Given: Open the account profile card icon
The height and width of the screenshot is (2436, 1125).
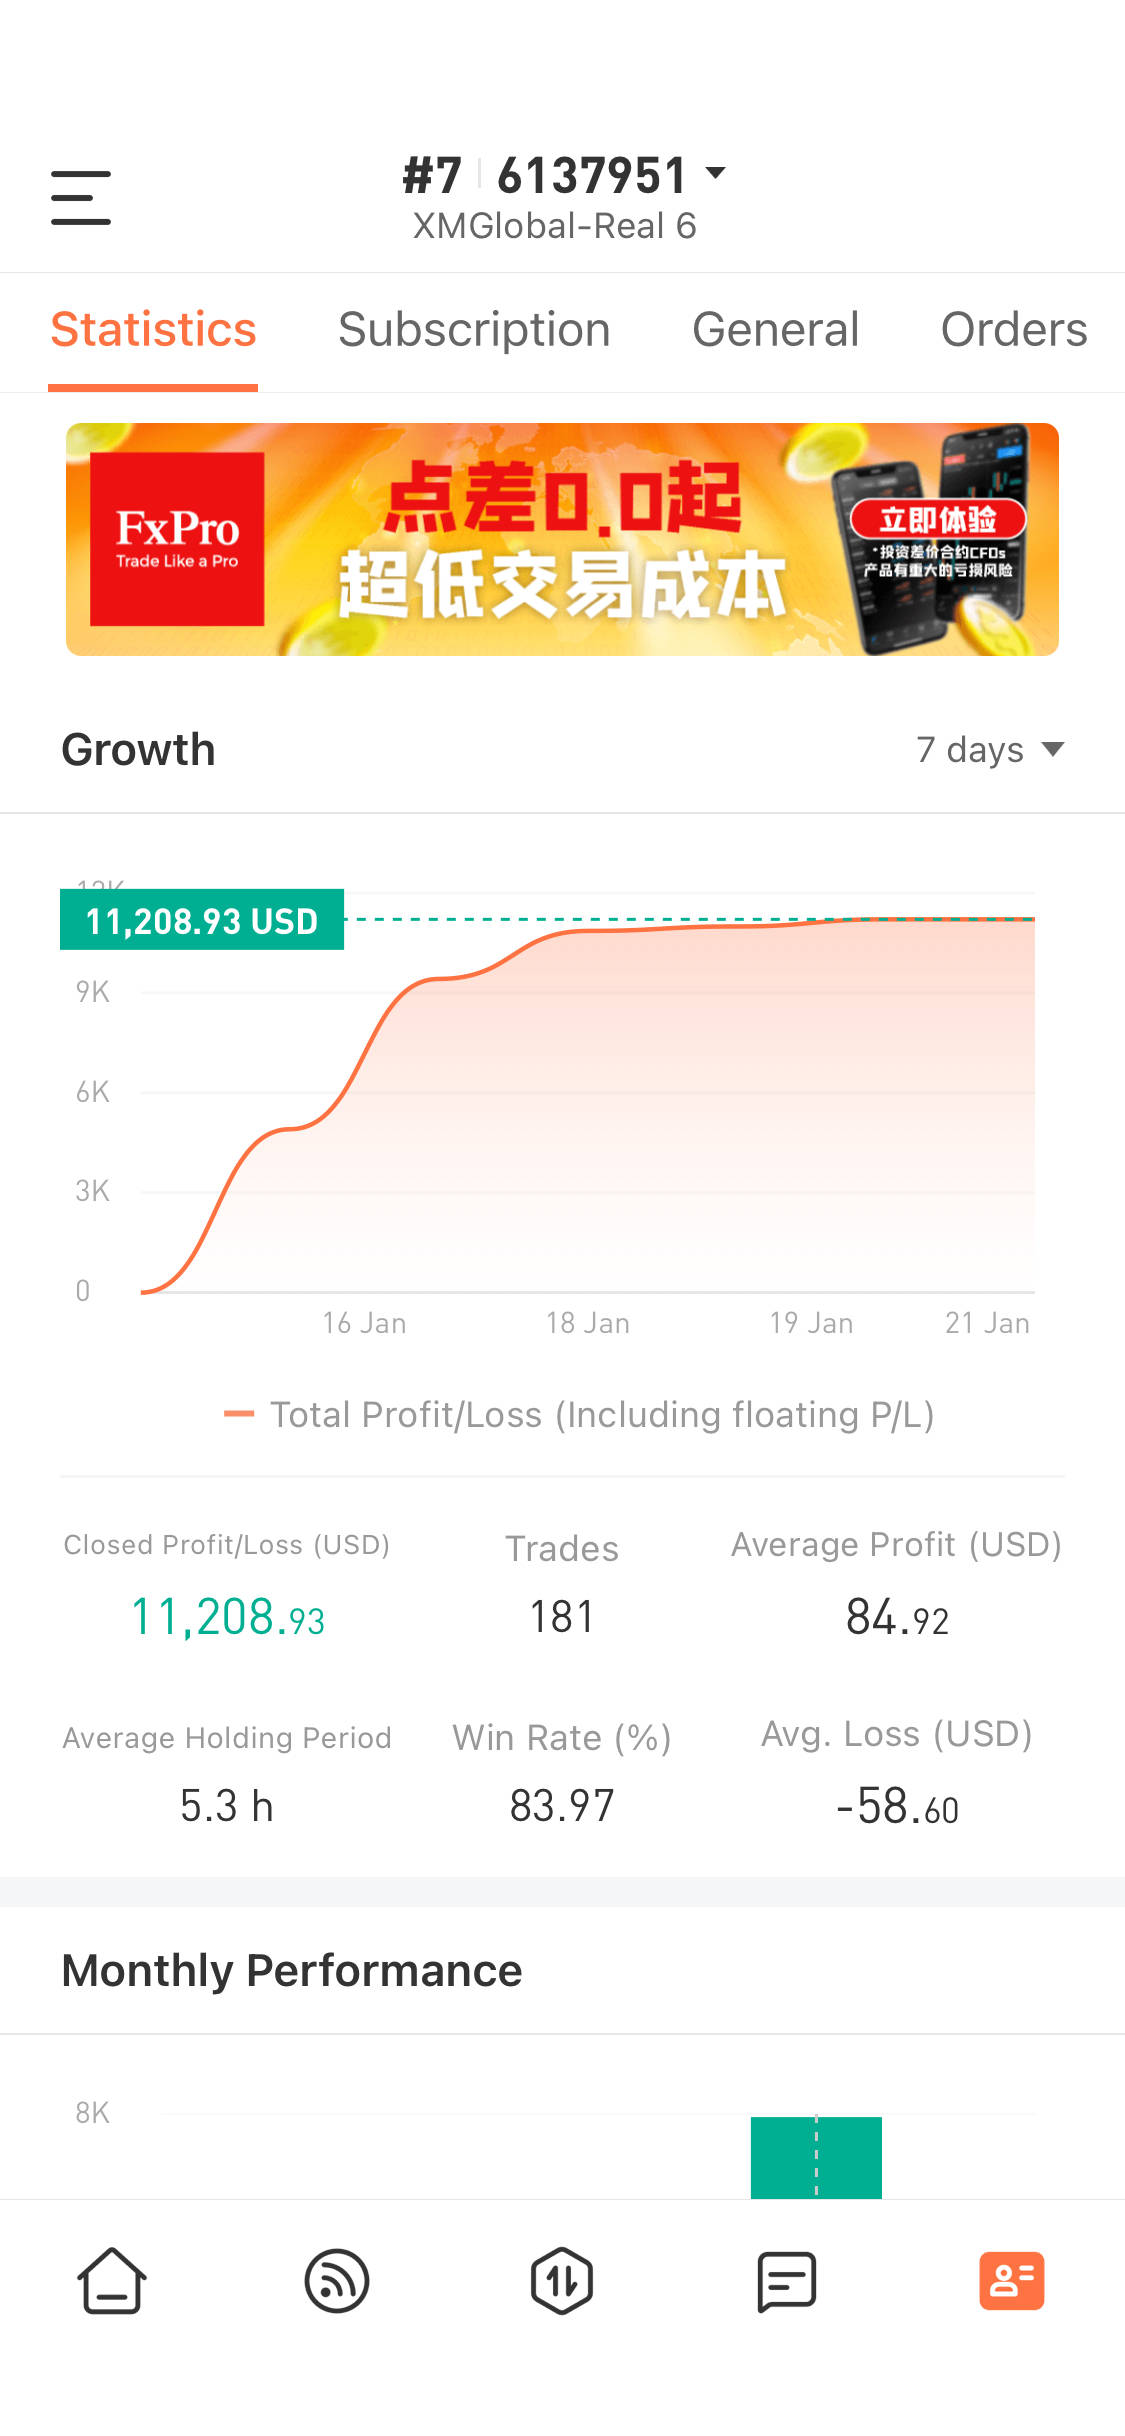Looking at the screenshot, I should pyautogui.click(x=1011, y=2281).
